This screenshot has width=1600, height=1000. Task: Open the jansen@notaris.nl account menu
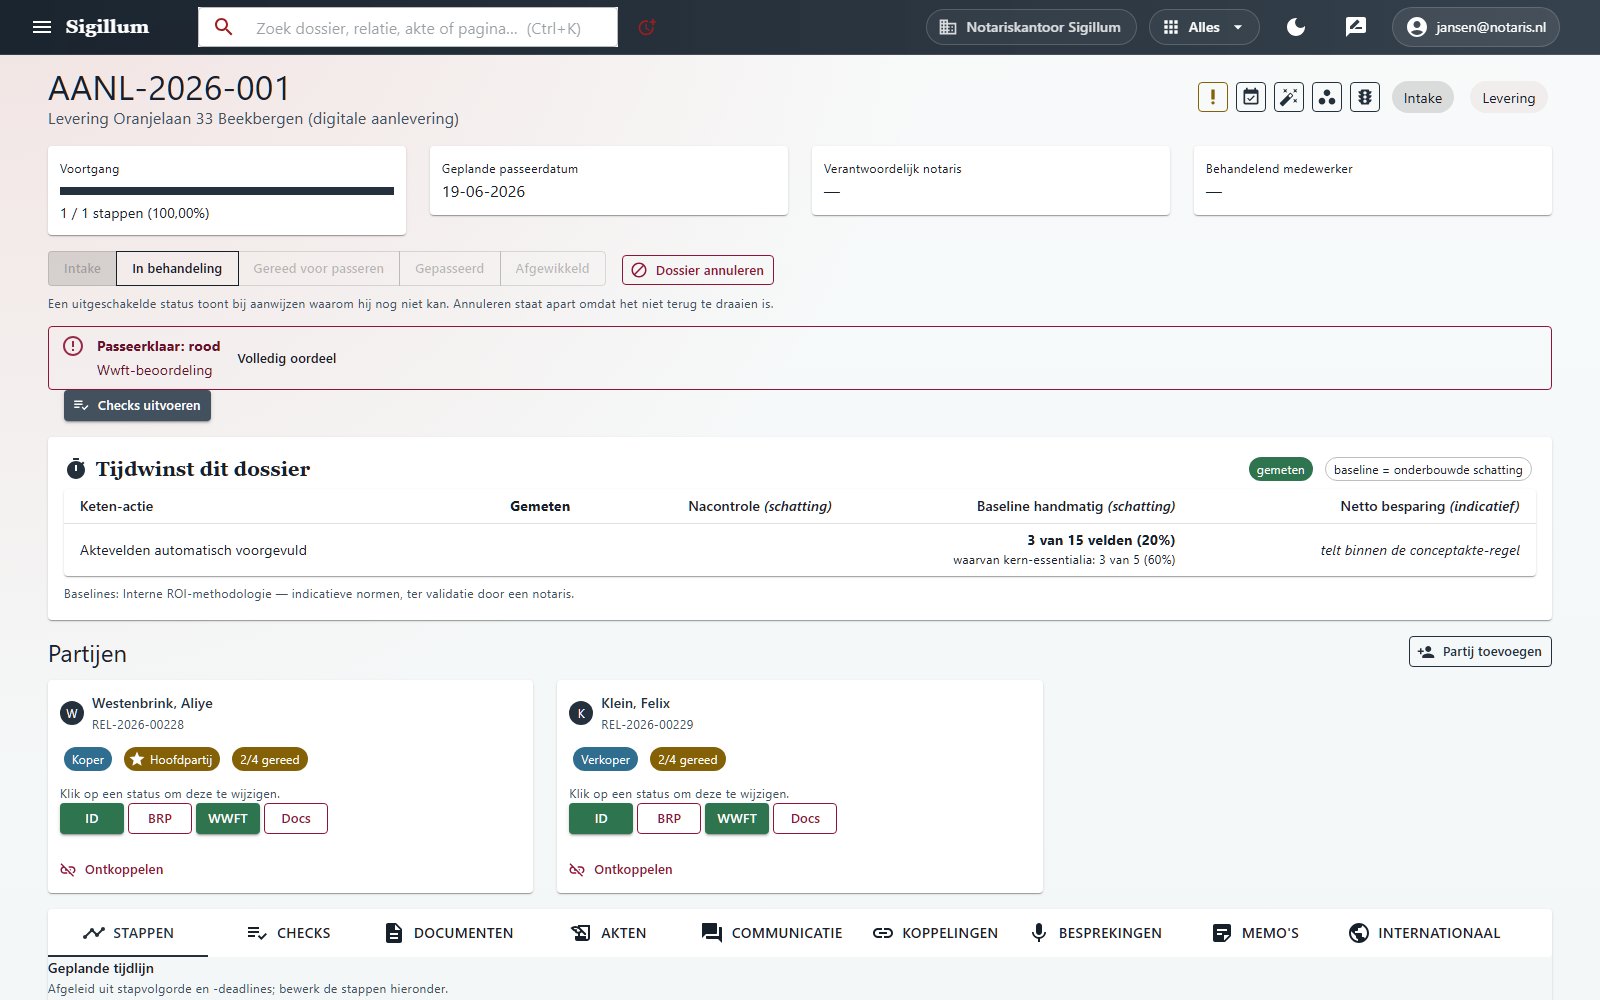[x=1476, y=27]
